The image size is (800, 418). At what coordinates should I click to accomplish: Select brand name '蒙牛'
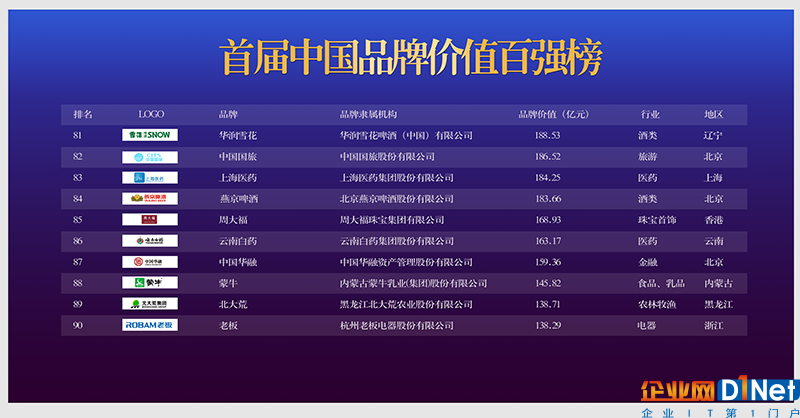[x=228, y=283]
